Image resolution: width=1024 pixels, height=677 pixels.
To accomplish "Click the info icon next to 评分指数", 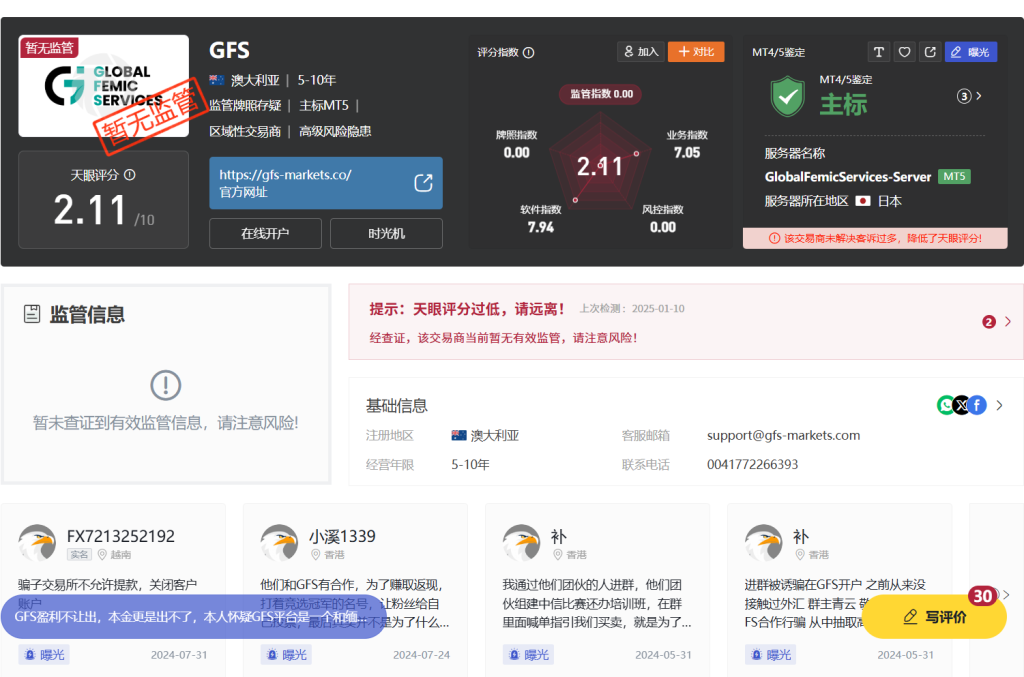I will point(529,52).
